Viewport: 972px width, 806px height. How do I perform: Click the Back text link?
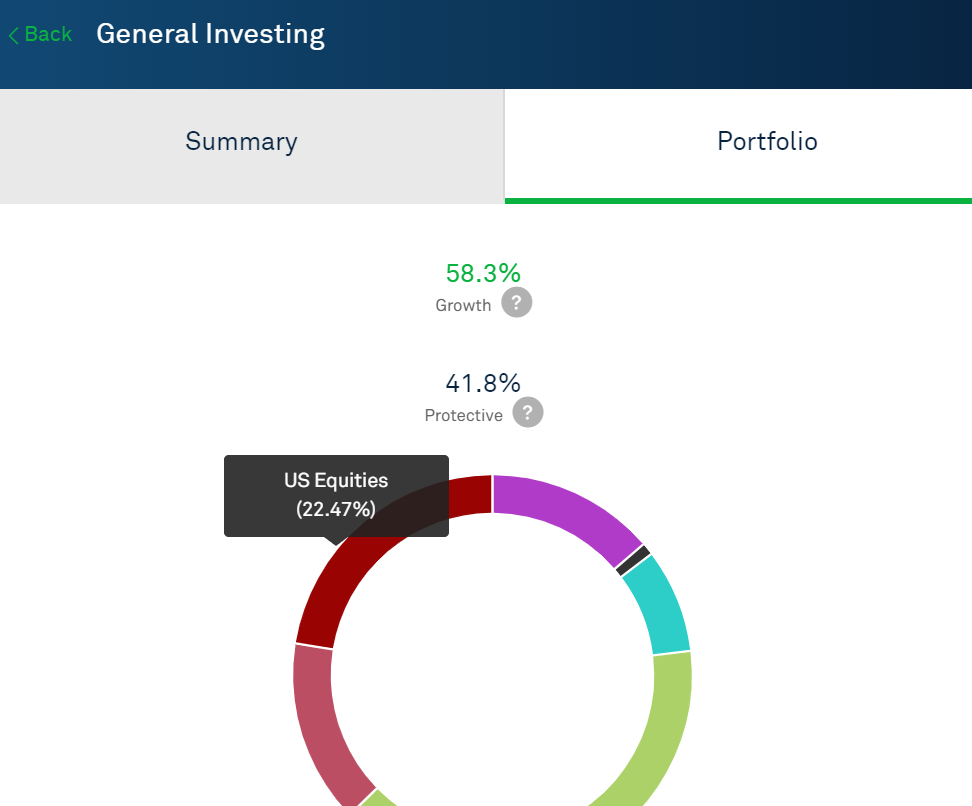tap(48, 35)
